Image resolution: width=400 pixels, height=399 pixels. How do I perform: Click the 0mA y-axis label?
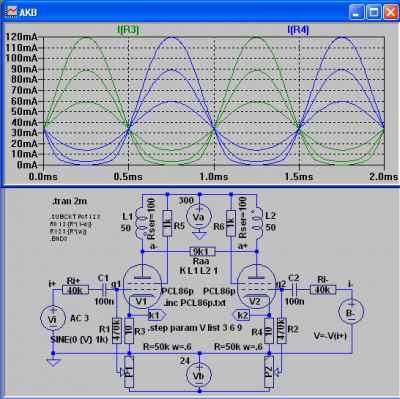27,165
